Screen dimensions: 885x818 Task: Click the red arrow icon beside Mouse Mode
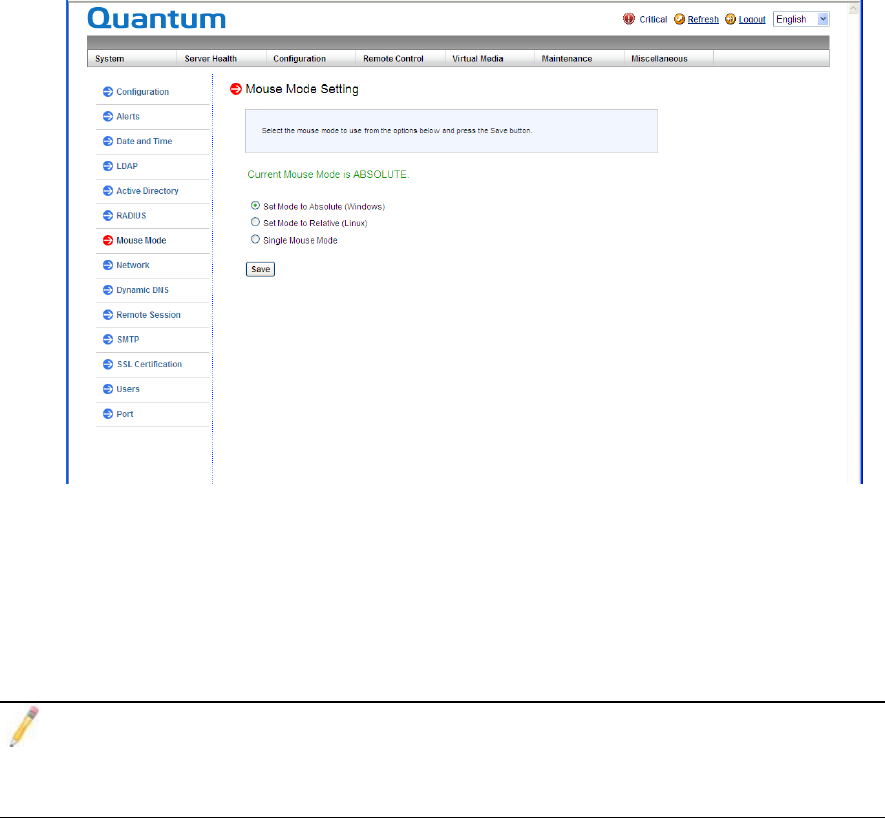108,240
